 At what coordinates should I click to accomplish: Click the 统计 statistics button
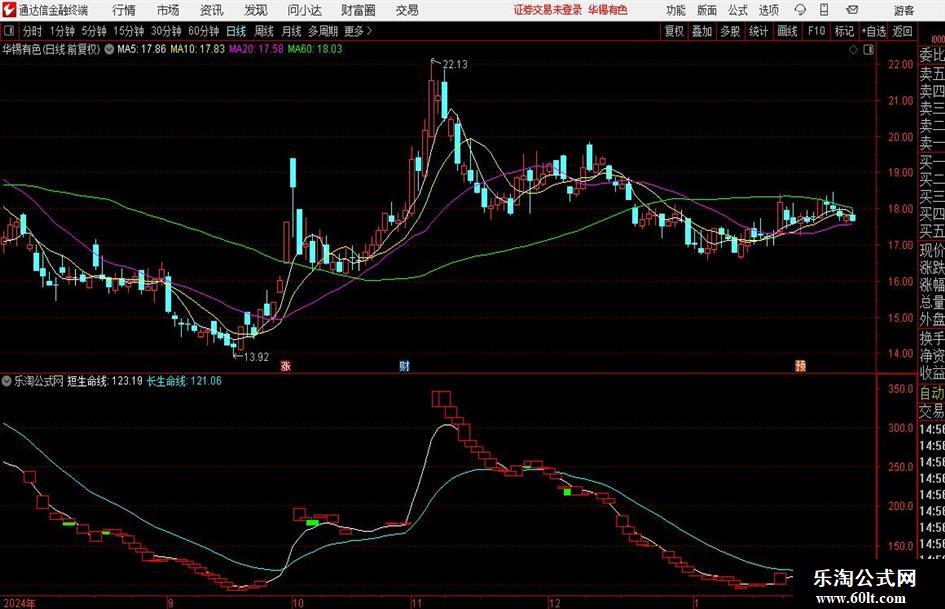(x=759, y=31)
